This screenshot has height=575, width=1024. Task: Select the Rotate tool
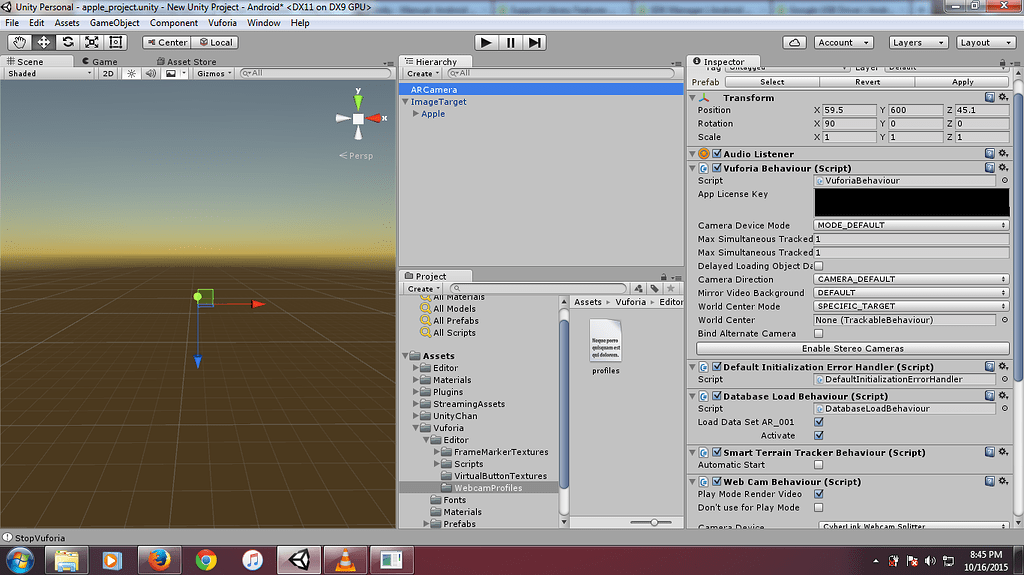pyautogui.click(x=68, y=42)
